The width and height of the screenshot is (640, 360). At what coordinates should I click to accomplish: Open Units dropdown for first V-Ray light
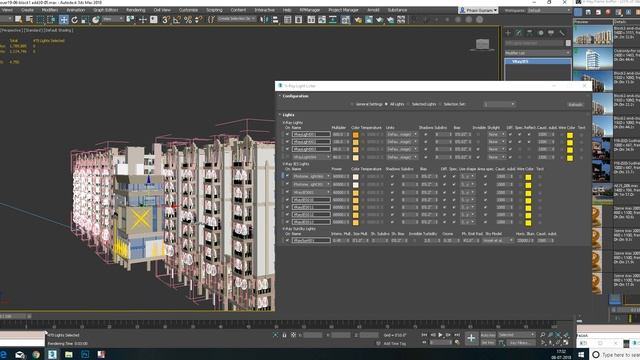coord(402,134)
